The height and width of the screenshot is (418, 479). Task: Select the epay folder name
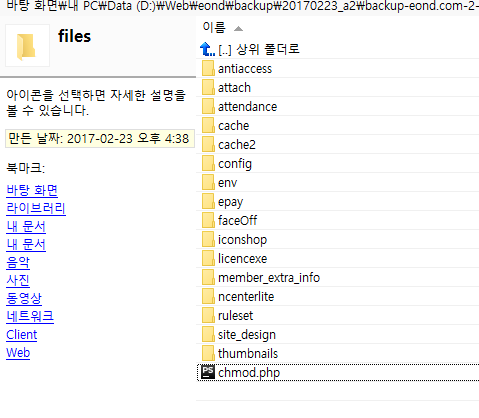click(x=230, y=202)
